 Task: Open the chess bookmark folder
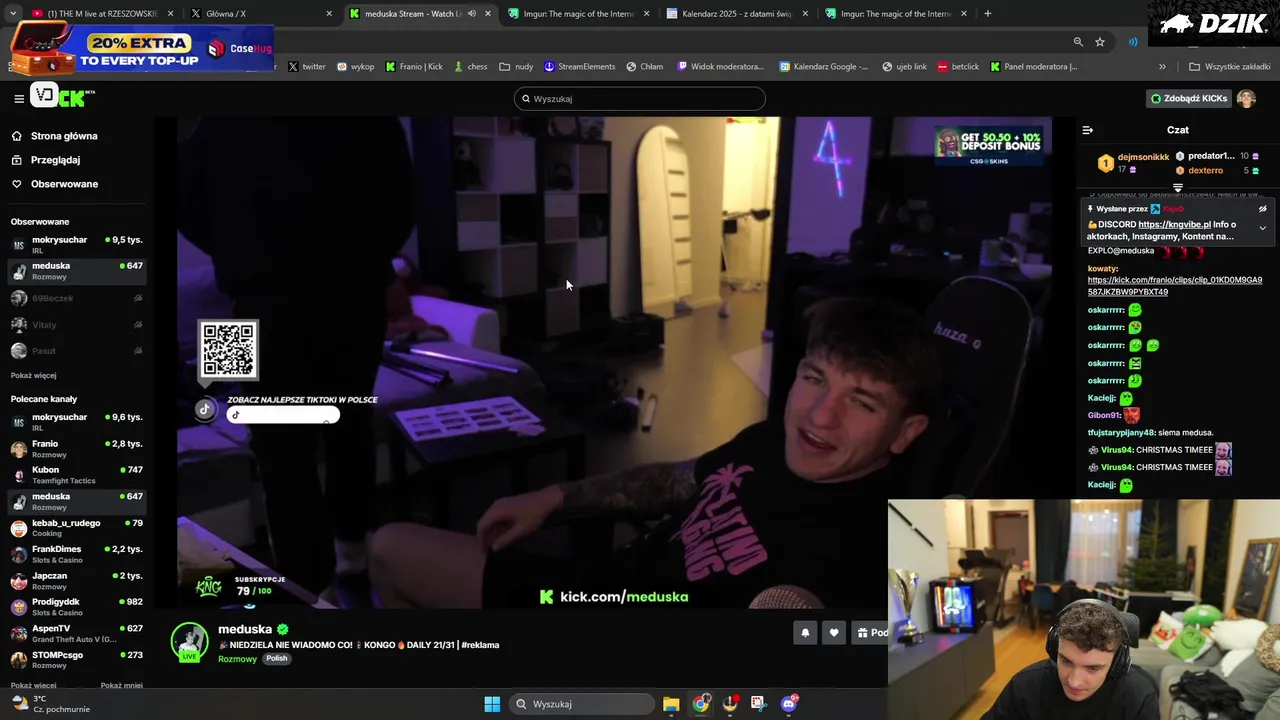470,67
